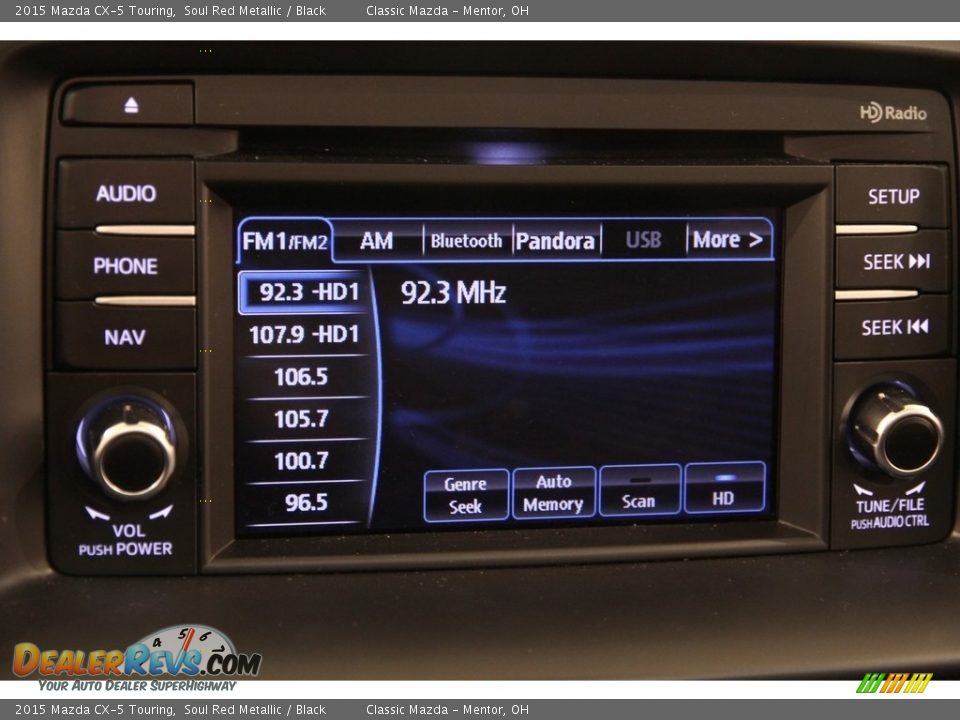Tap the Genre Seek button

465,495
